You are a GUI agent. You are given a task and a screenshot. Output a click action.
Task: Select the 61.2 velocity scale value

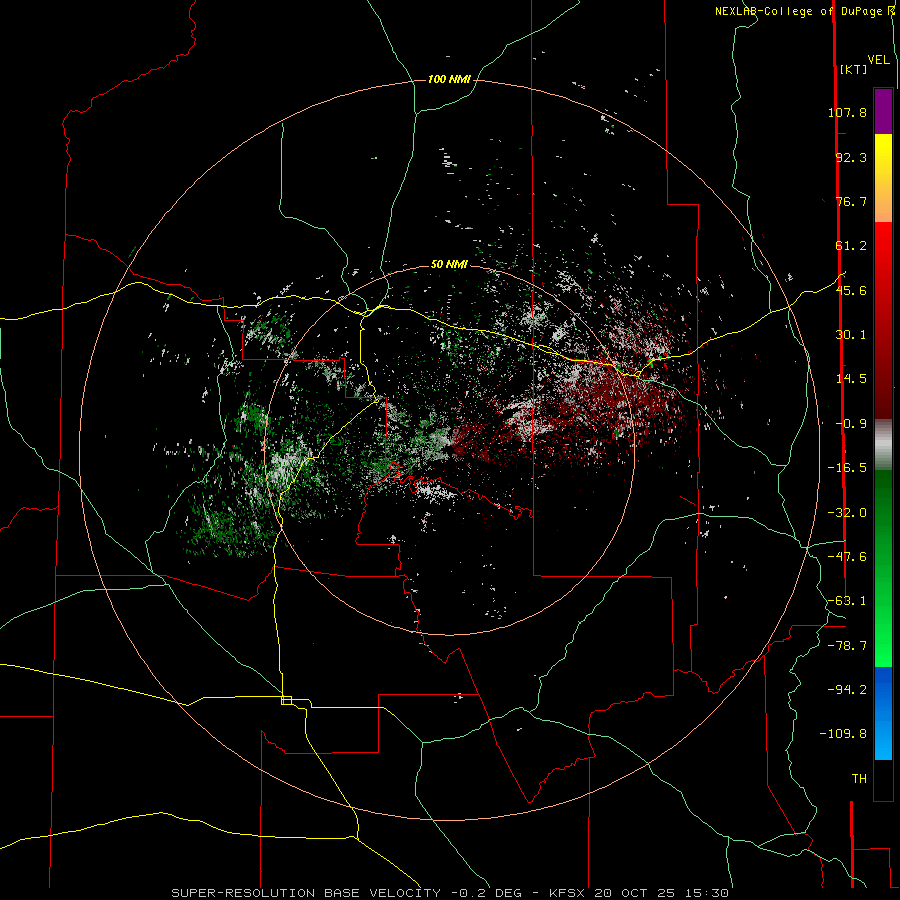click(851, 246)
